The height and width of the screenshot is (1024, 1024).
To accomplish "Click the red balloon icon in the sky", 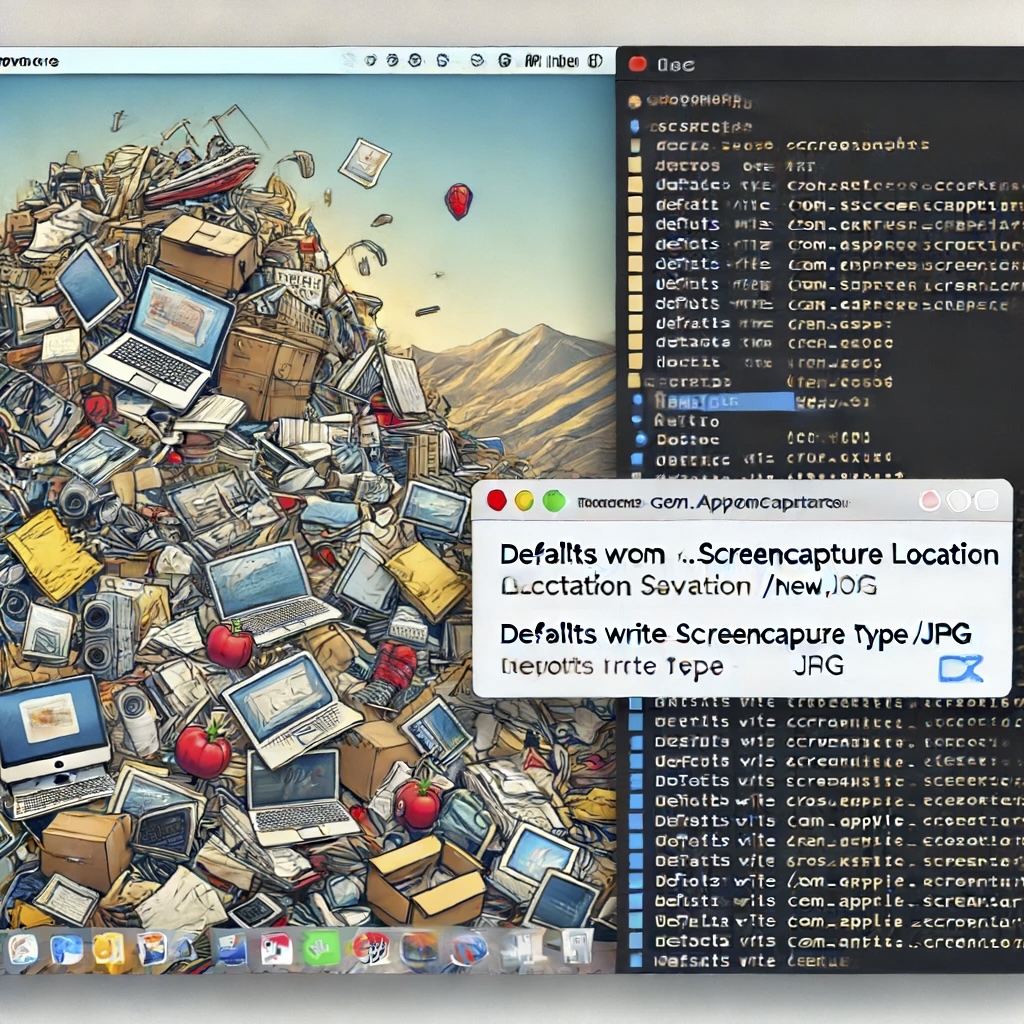I will point(458,201).
